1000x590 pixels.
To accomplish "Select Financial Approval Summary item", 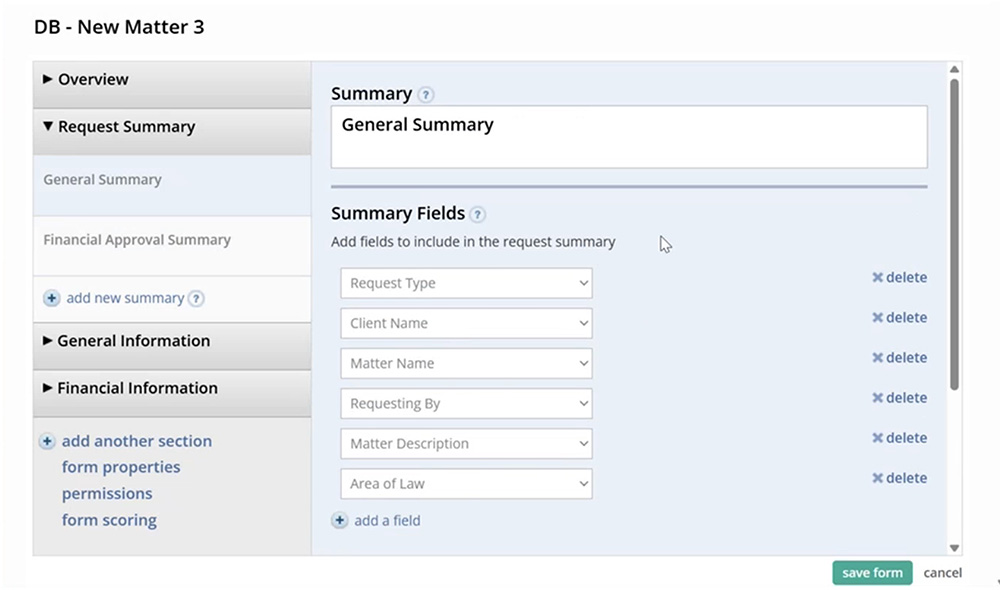I will (x=137, y=240).
